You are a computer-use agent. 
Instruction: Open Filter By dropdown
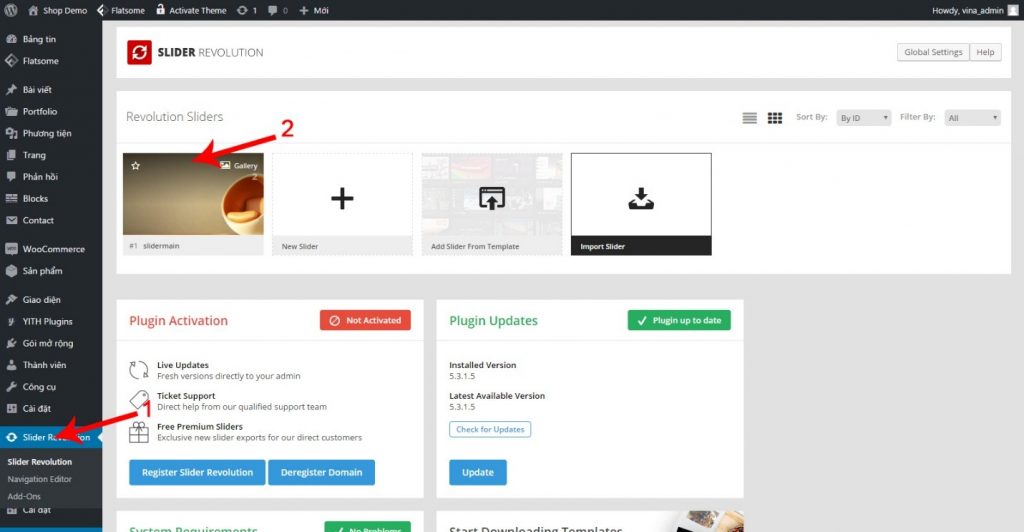pyautogui.click(x=972, y=118)
